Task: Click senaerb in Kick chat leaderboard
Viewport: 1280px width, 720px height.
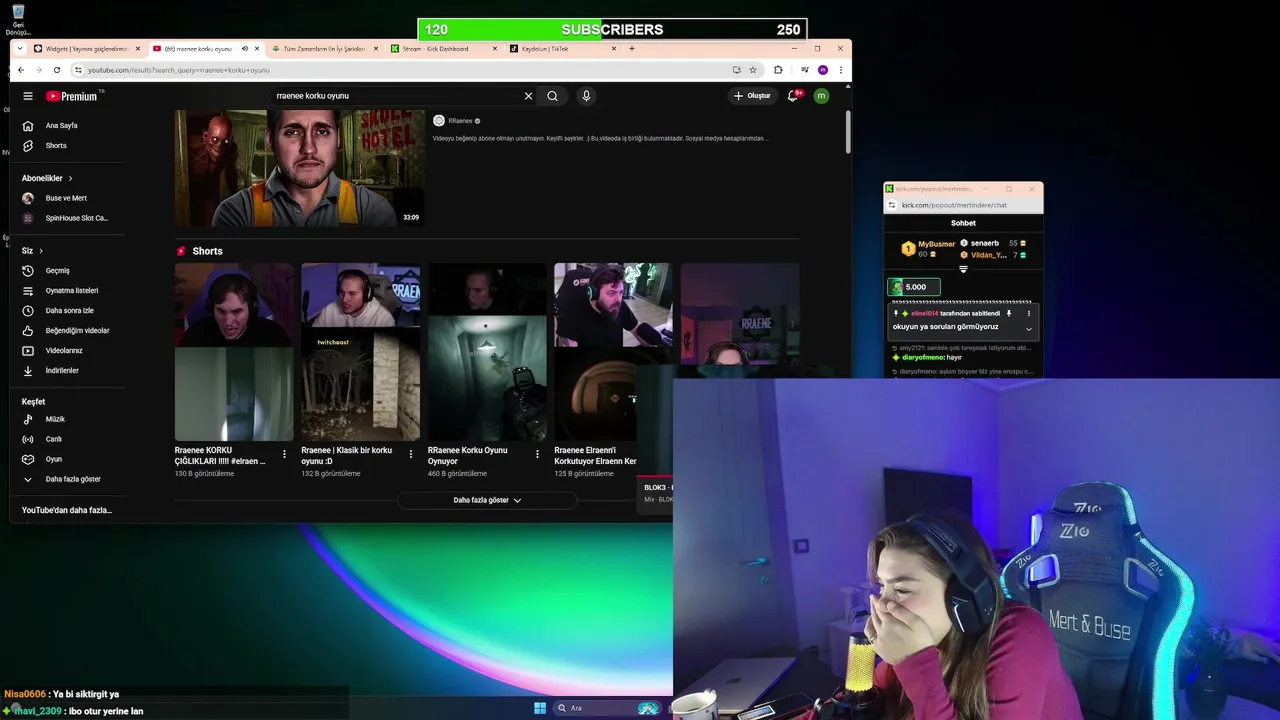Action: coord(984,243)
